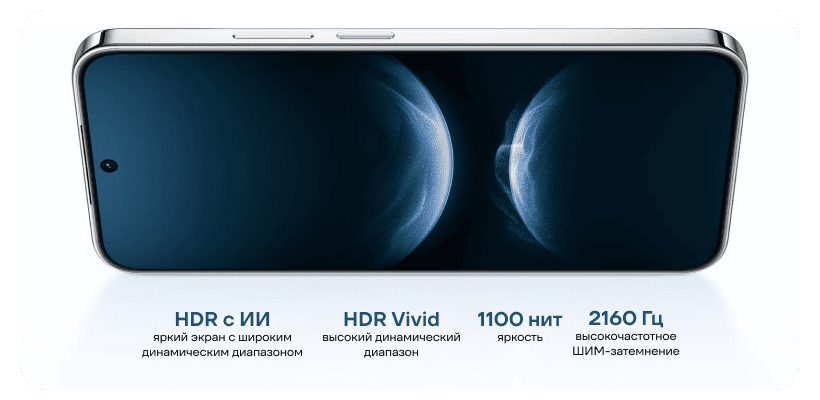Click the dark gap between the two planets
Screen dimensions: 820x400
pyautogui.click(x=472, y=160)
